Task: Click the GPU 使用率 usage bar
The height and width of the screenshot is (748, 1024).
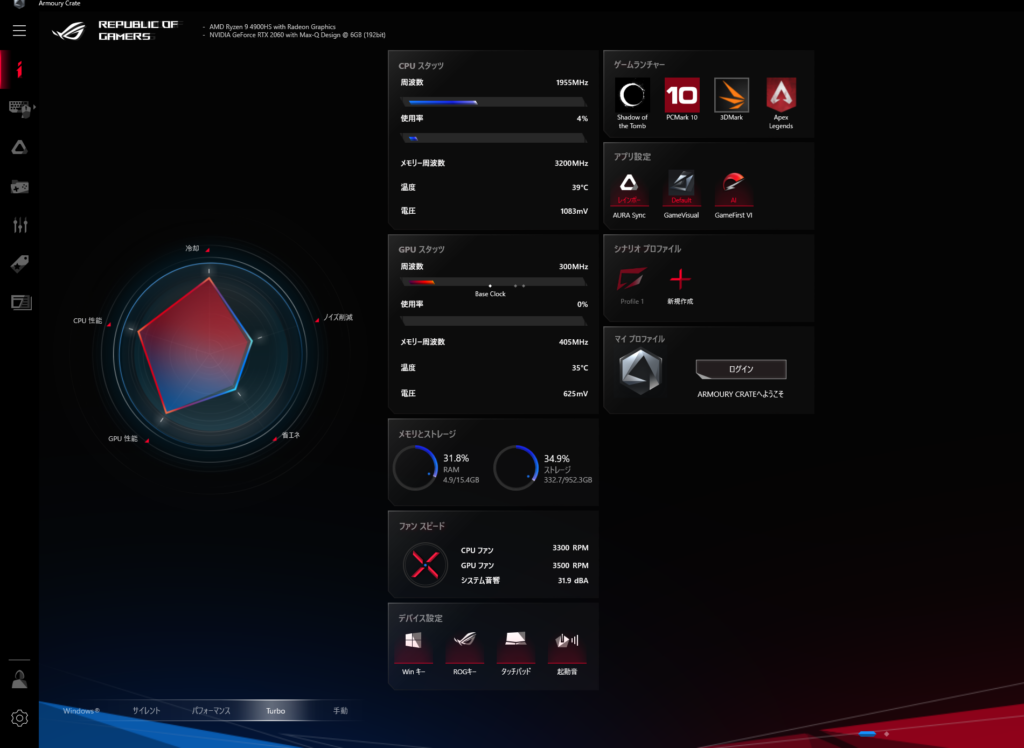Action: (x=494, y=321)
